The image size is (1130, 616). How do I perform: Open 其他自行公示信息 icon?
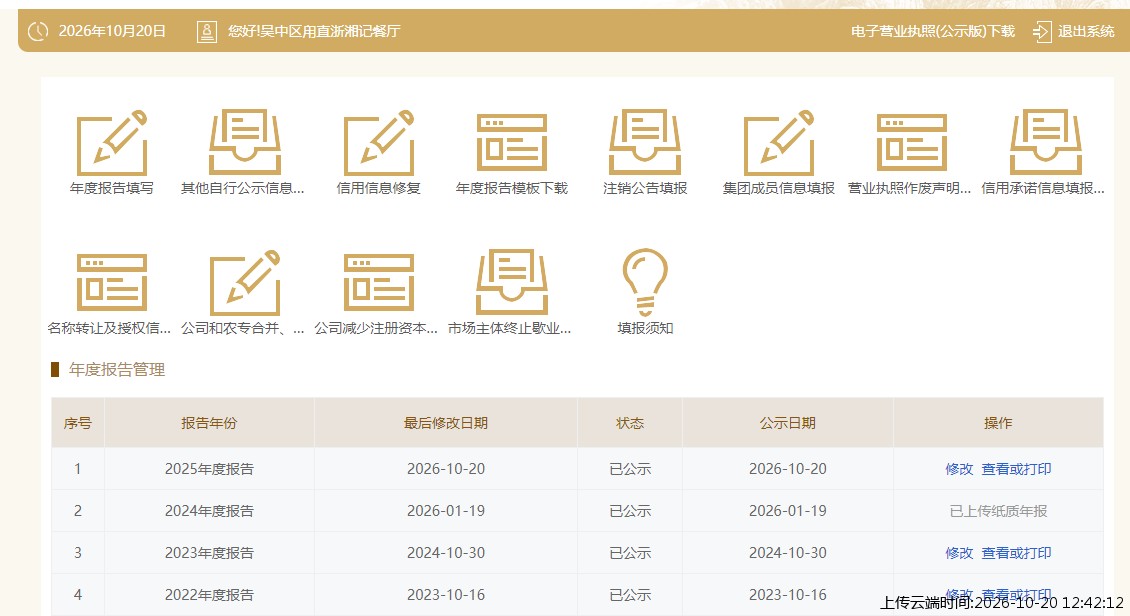point(245,143)
